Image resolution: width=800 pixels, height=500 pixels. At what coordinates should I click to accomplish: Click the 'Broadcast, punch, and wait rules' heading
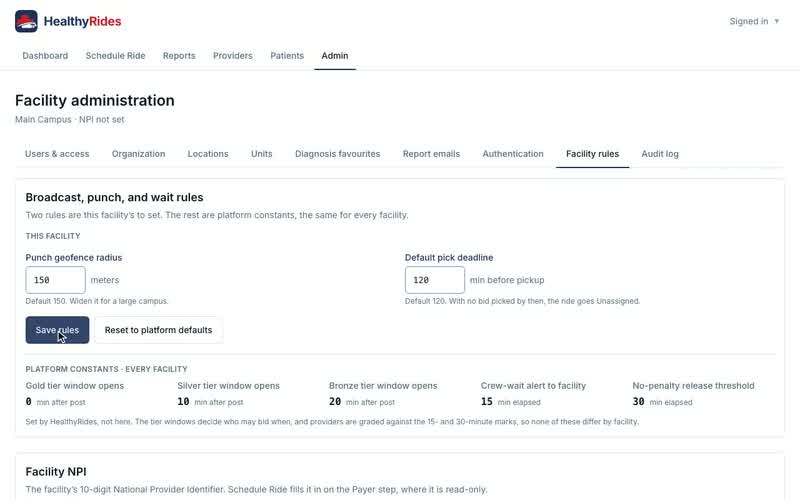[x=114, y=197]
